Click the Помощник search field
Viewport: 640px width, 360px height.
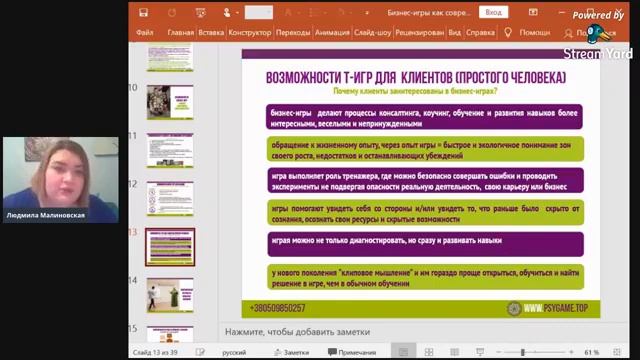click(x=535, y=32)
